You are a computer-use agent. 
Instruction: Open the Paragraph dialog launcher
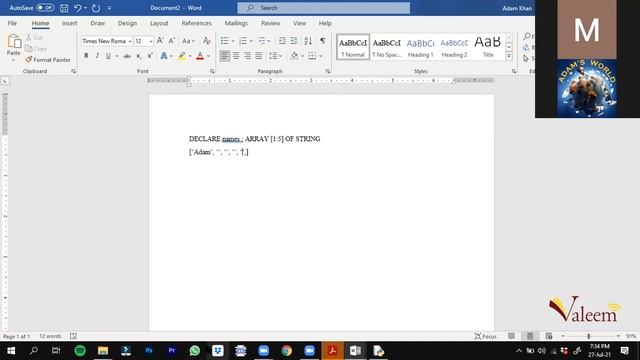(x=328, y=71)
